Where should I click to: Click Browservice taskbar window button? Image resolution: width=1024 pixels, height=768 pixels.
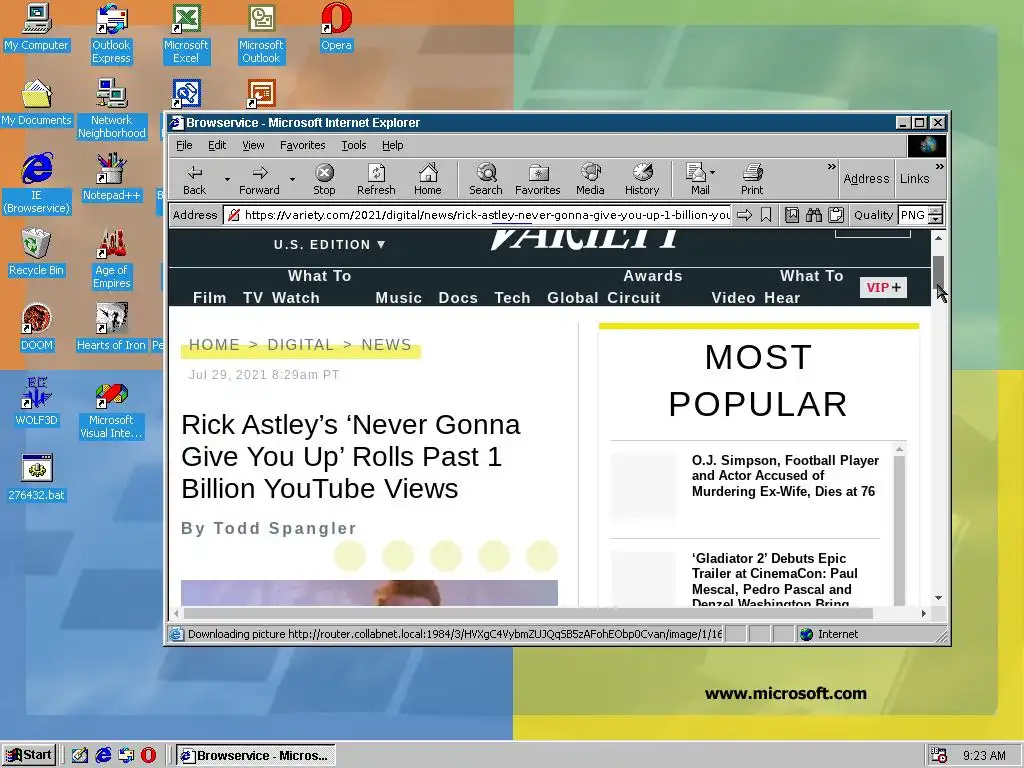[256, 755]
